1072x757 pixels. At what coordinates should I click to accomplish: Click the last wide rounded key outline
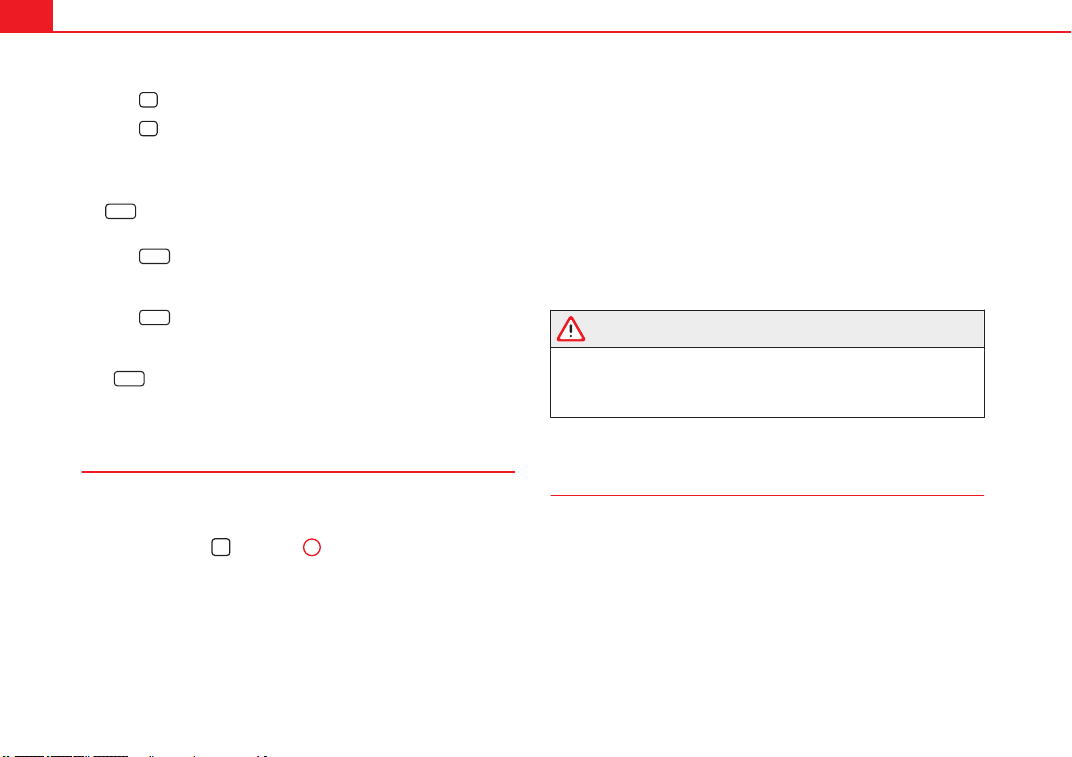pyautogui.click(x=129, y=379)
